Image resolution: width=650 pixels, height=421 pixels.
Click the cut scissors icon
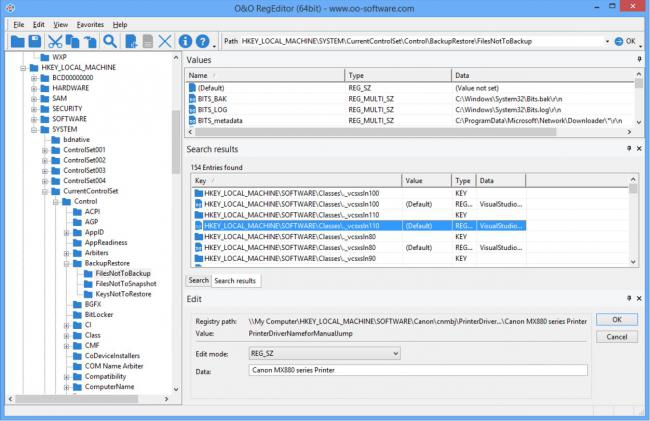point(55,41)
